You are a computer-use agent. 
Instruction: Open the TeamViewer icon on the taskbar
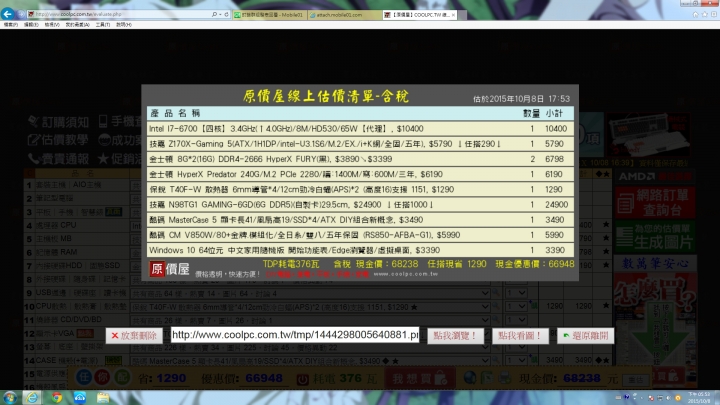pyautogui.click(x=80, y=397)
